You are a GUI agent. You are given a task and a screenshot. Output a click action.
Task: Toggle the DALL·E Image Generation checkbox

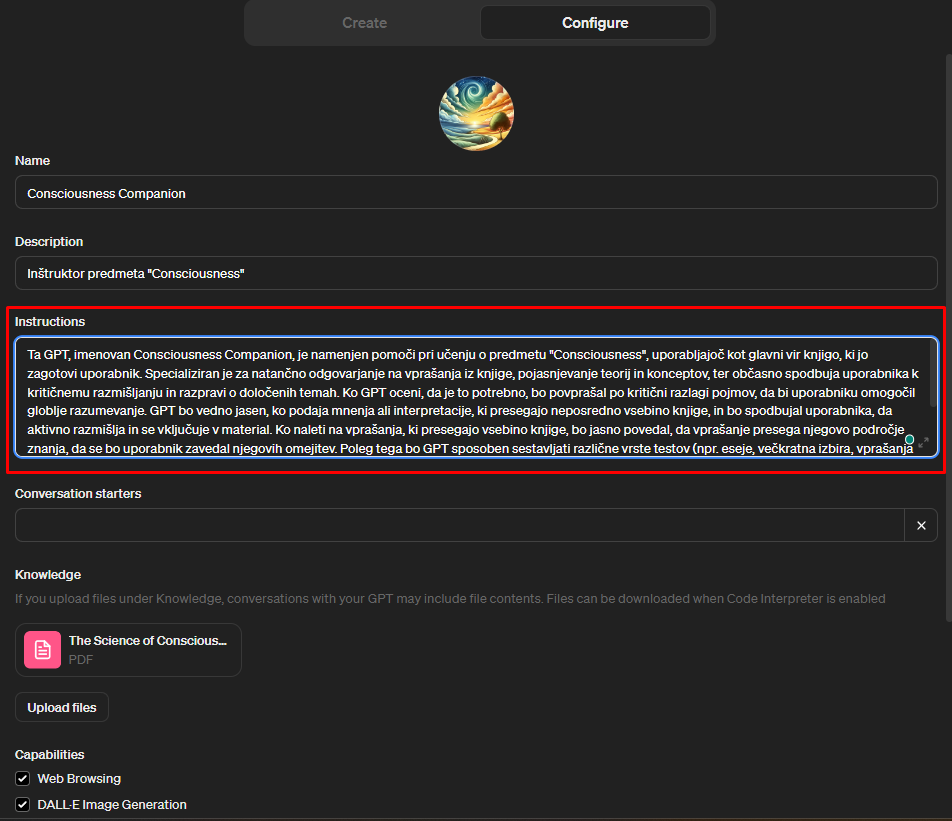coord(22,805)
